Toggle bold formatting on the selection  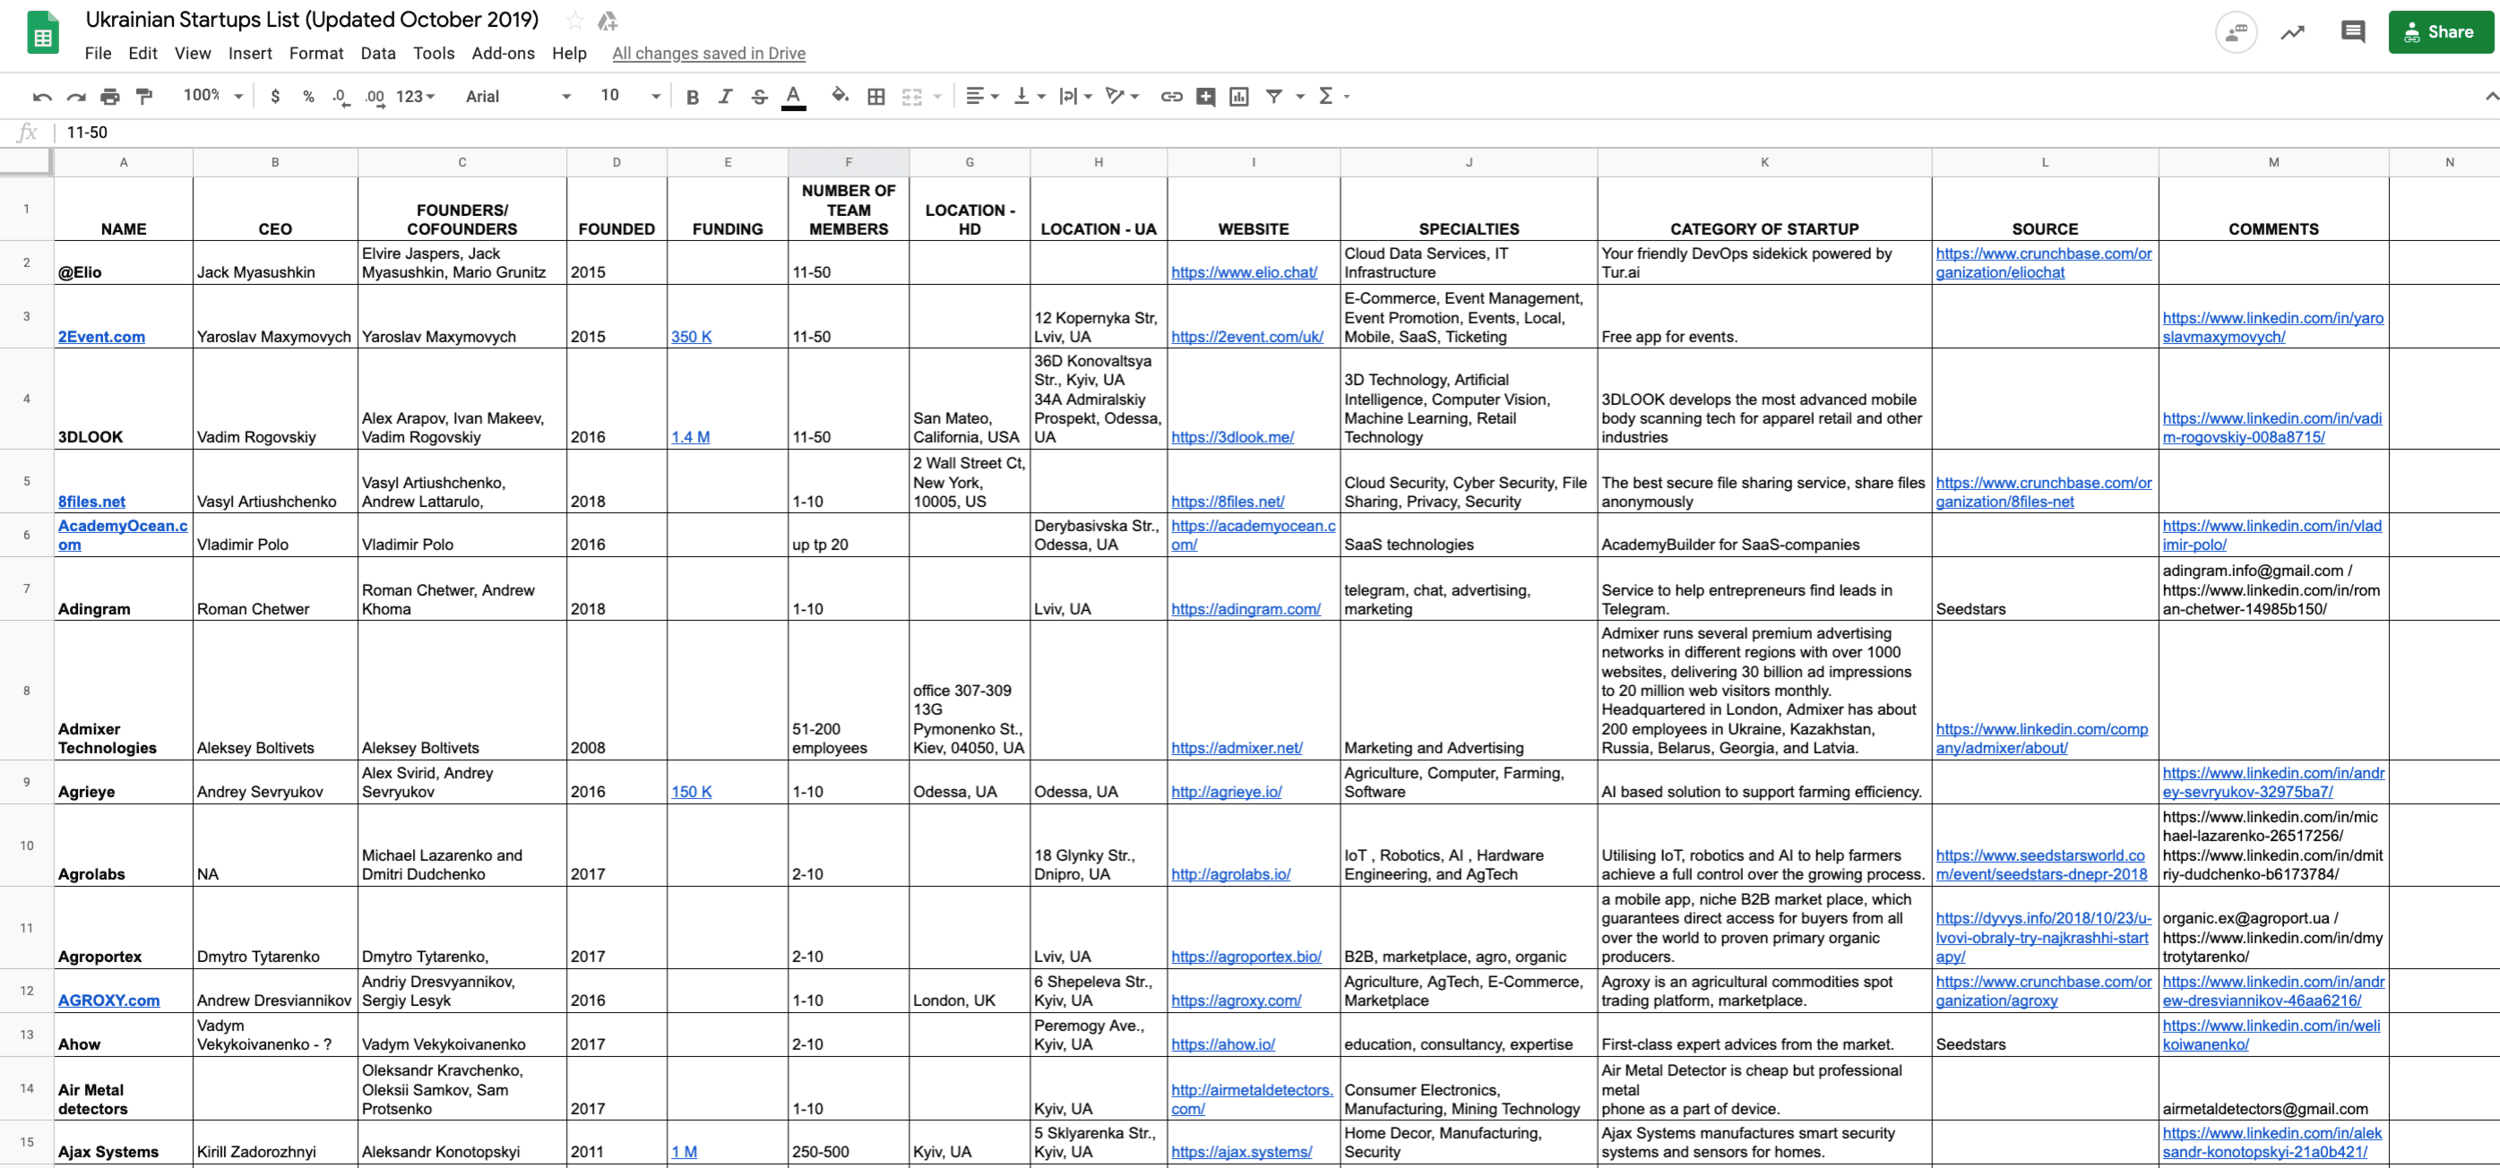pos(692,95)
